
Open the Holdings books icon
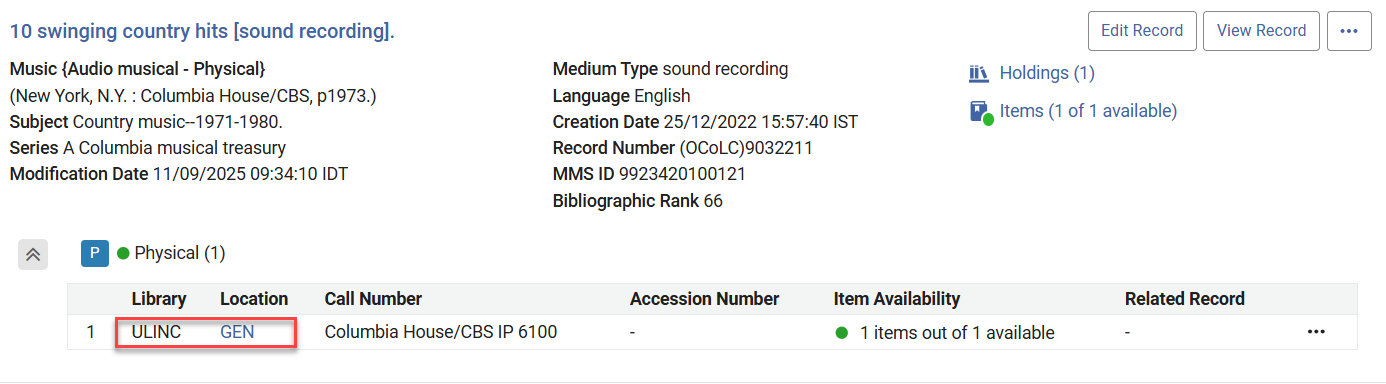coord(978,73)
